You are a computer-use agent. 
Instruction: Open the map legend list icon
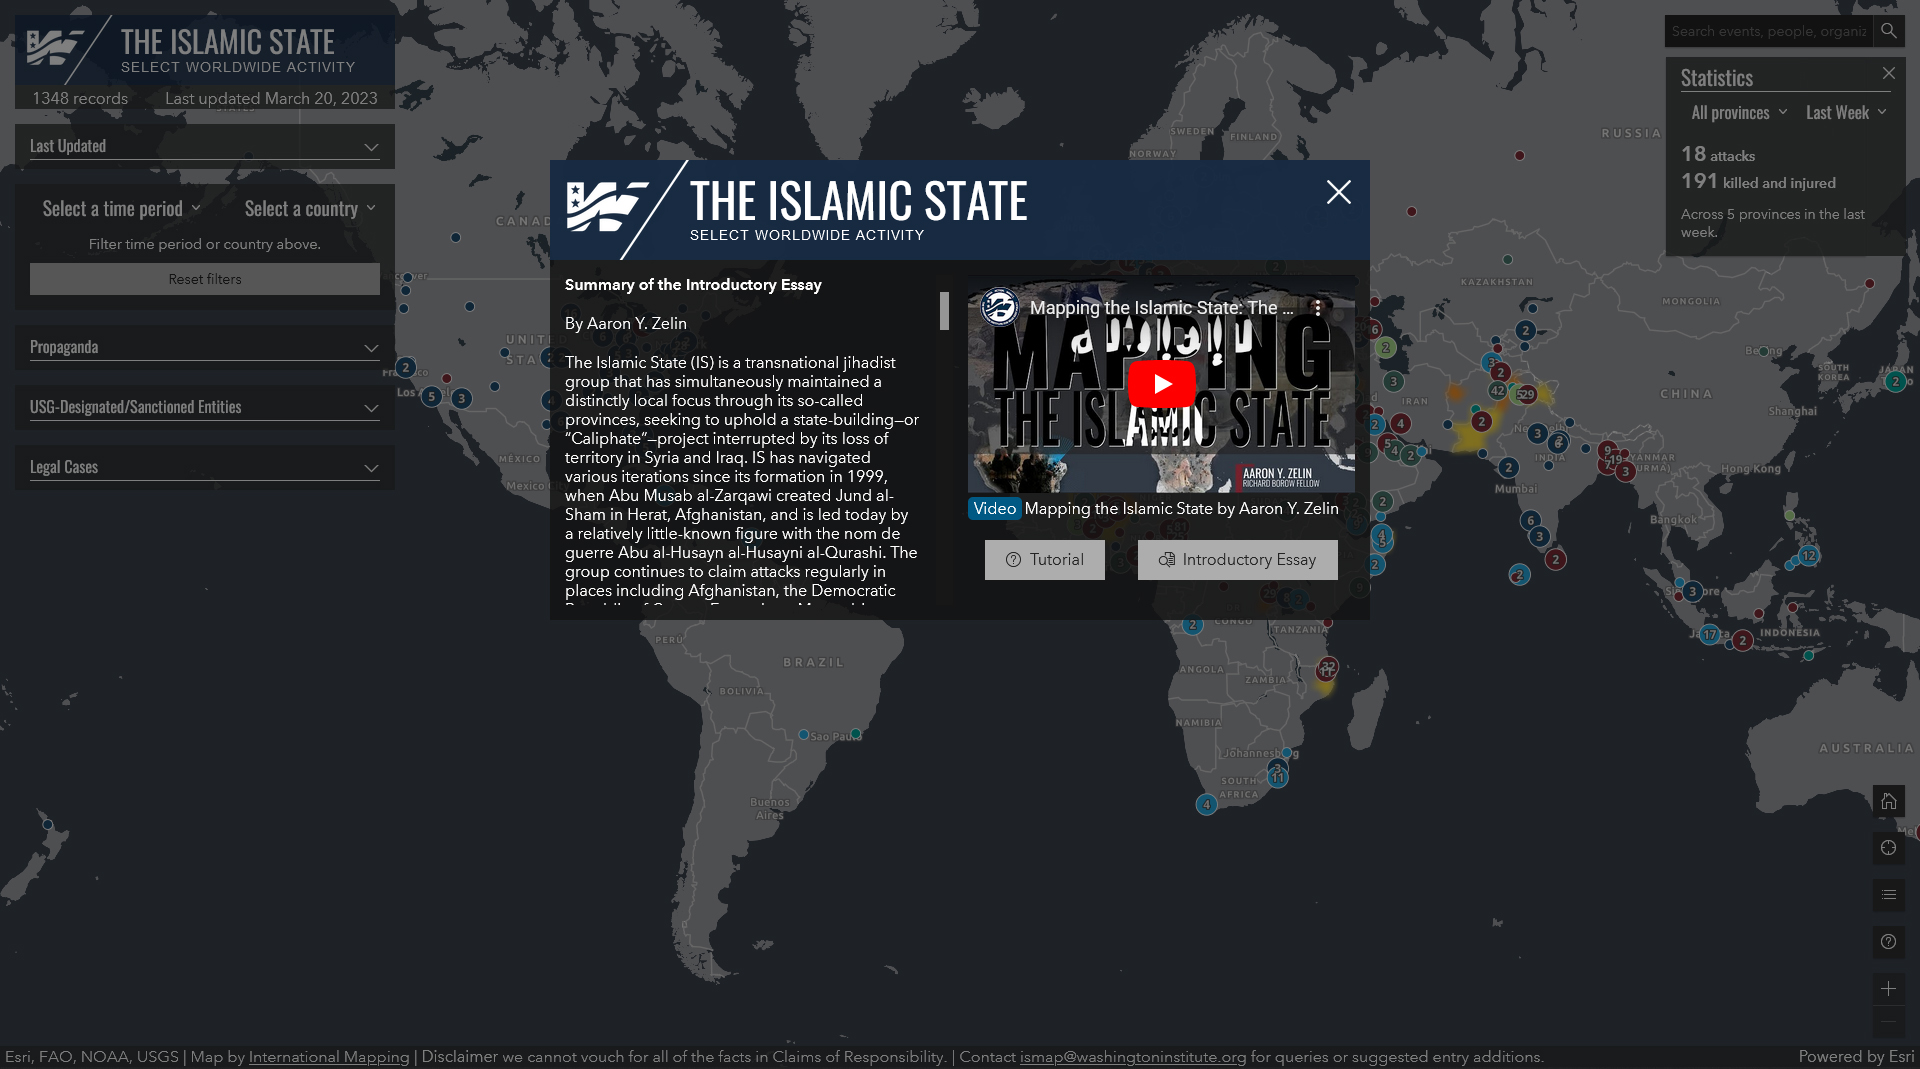[1888, 895]
